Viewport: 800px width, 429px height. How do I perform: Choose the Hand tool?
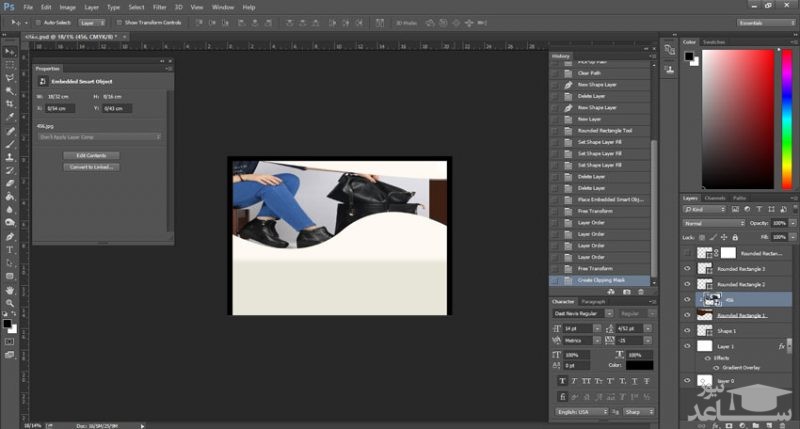click(10, 290)
